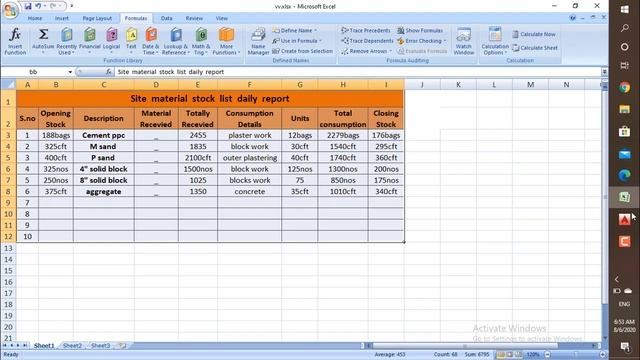Expand the Name Box dropdown

70,72
